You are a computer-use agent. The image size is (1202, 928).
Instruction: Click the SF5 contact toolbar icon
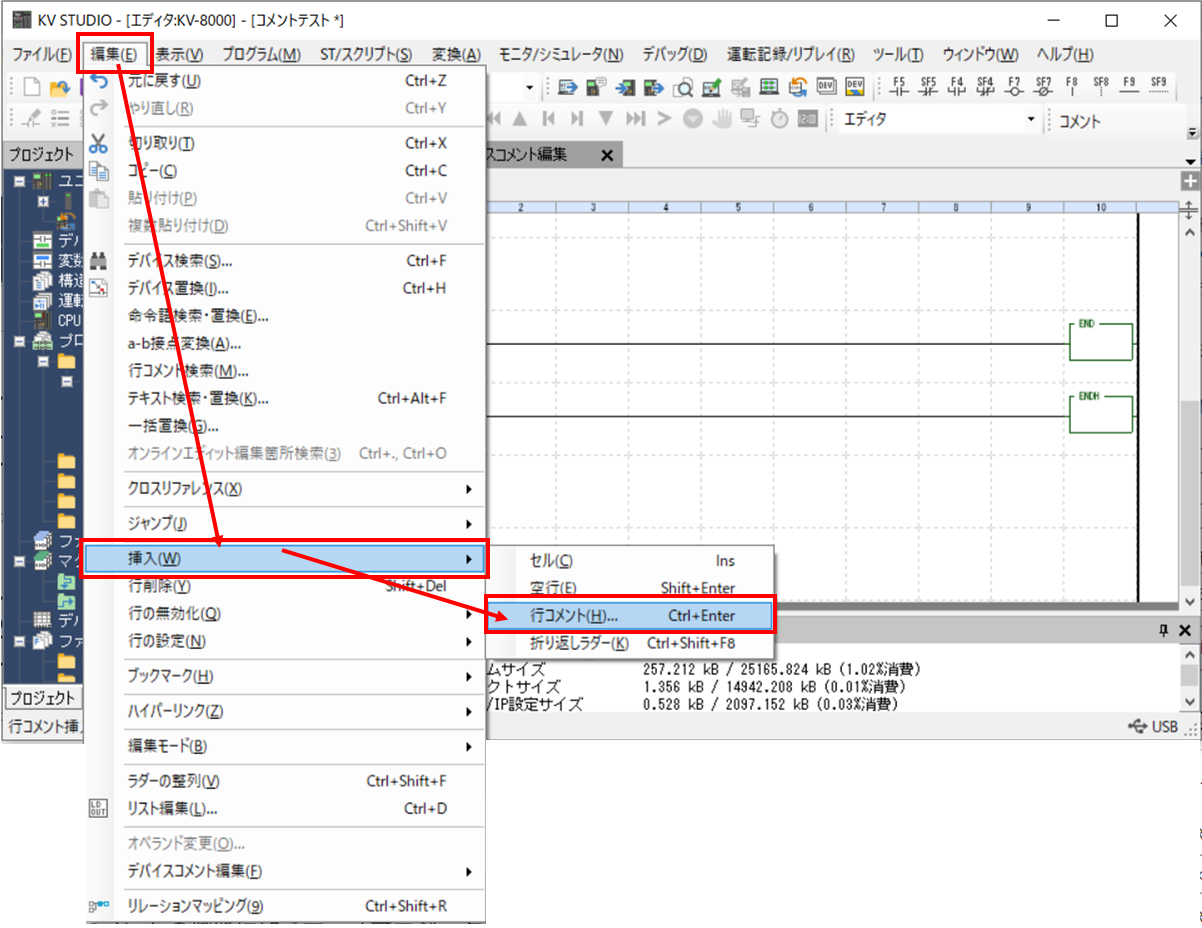pos(928,86)
